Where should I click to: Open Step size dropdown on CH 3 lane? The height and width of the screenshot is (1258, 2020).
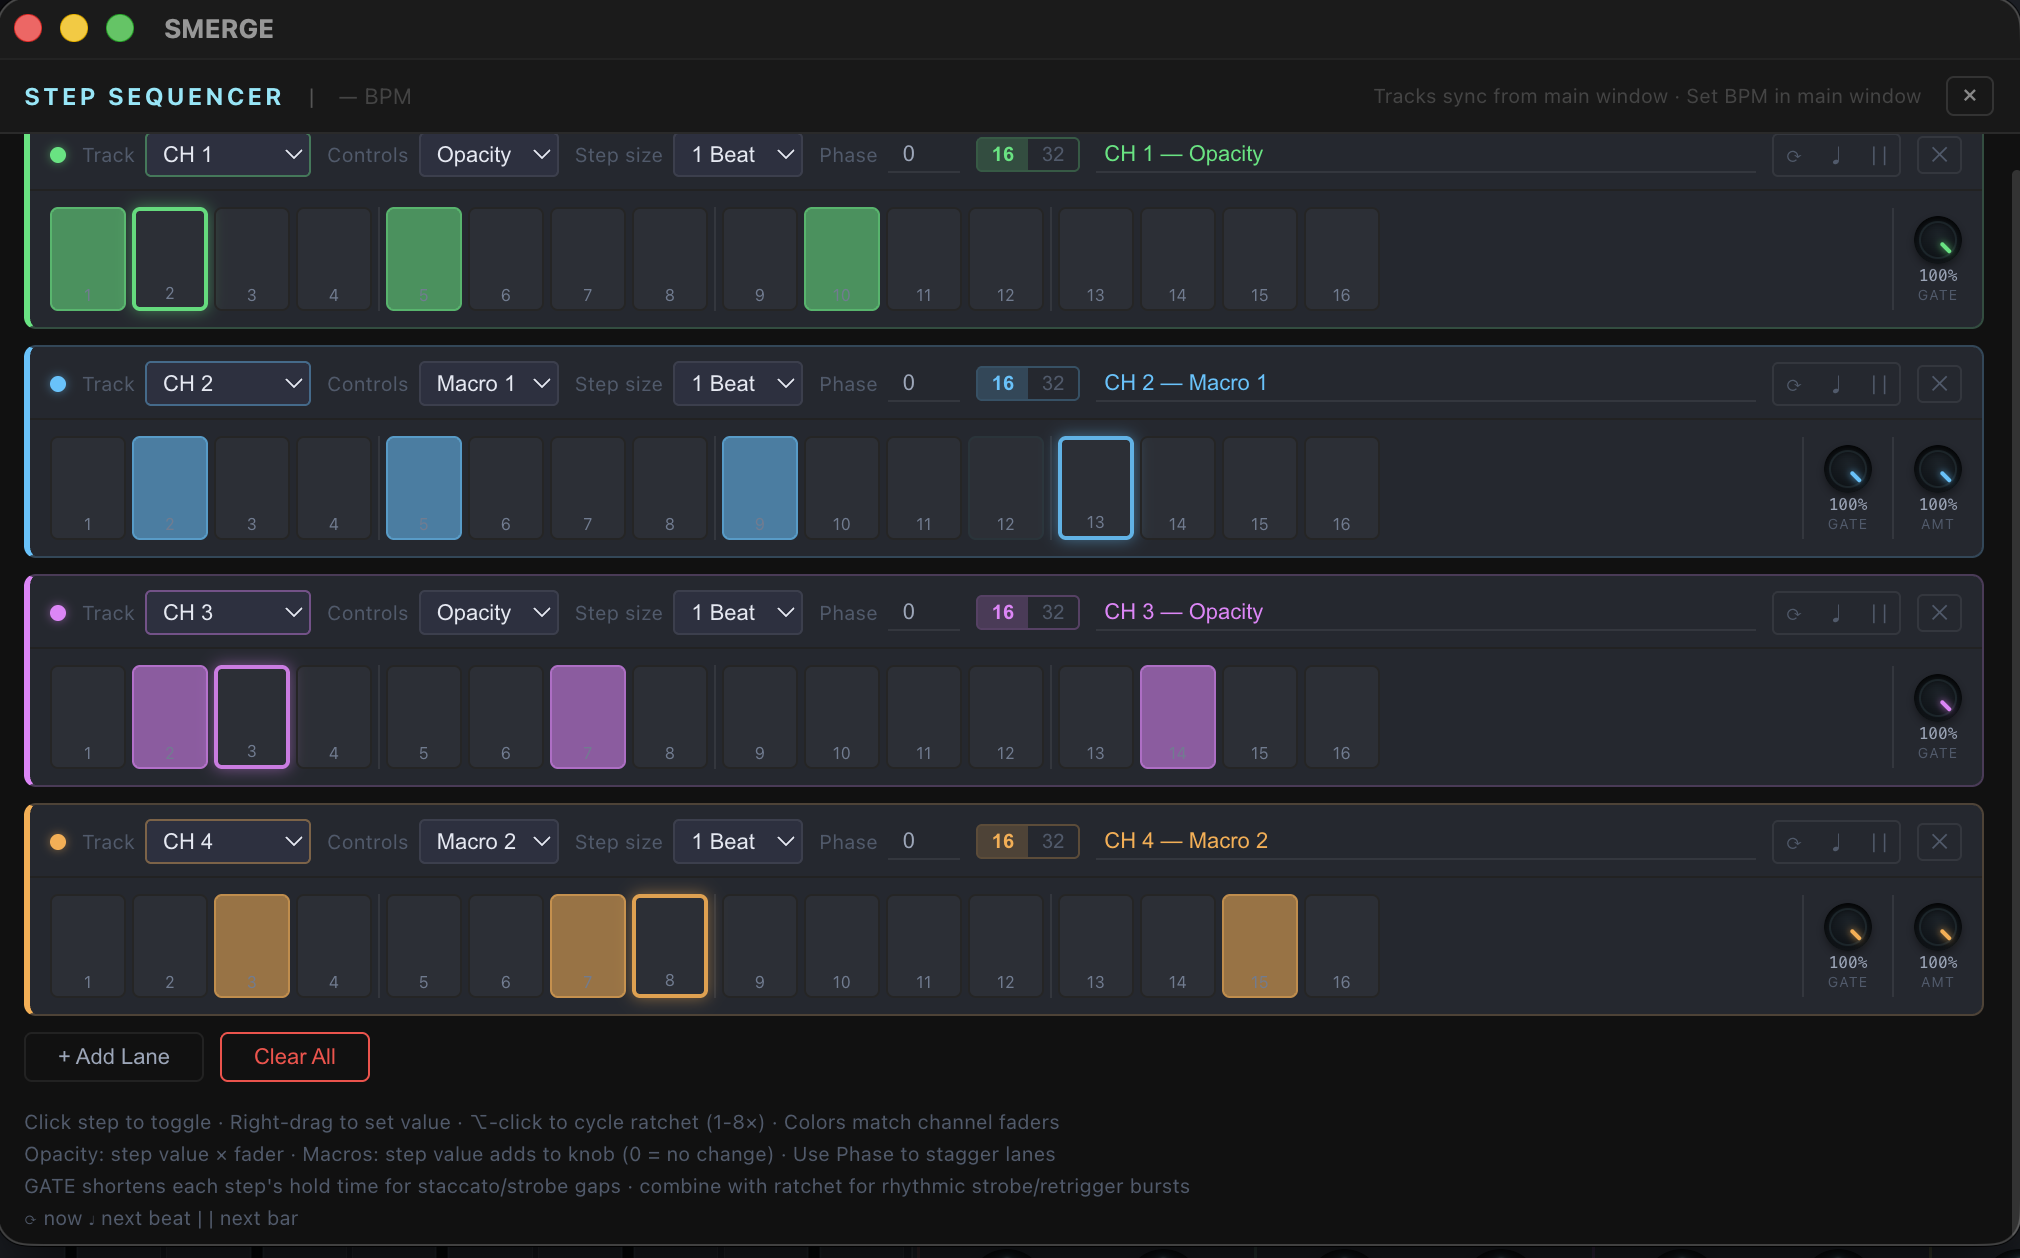[738, 613]
